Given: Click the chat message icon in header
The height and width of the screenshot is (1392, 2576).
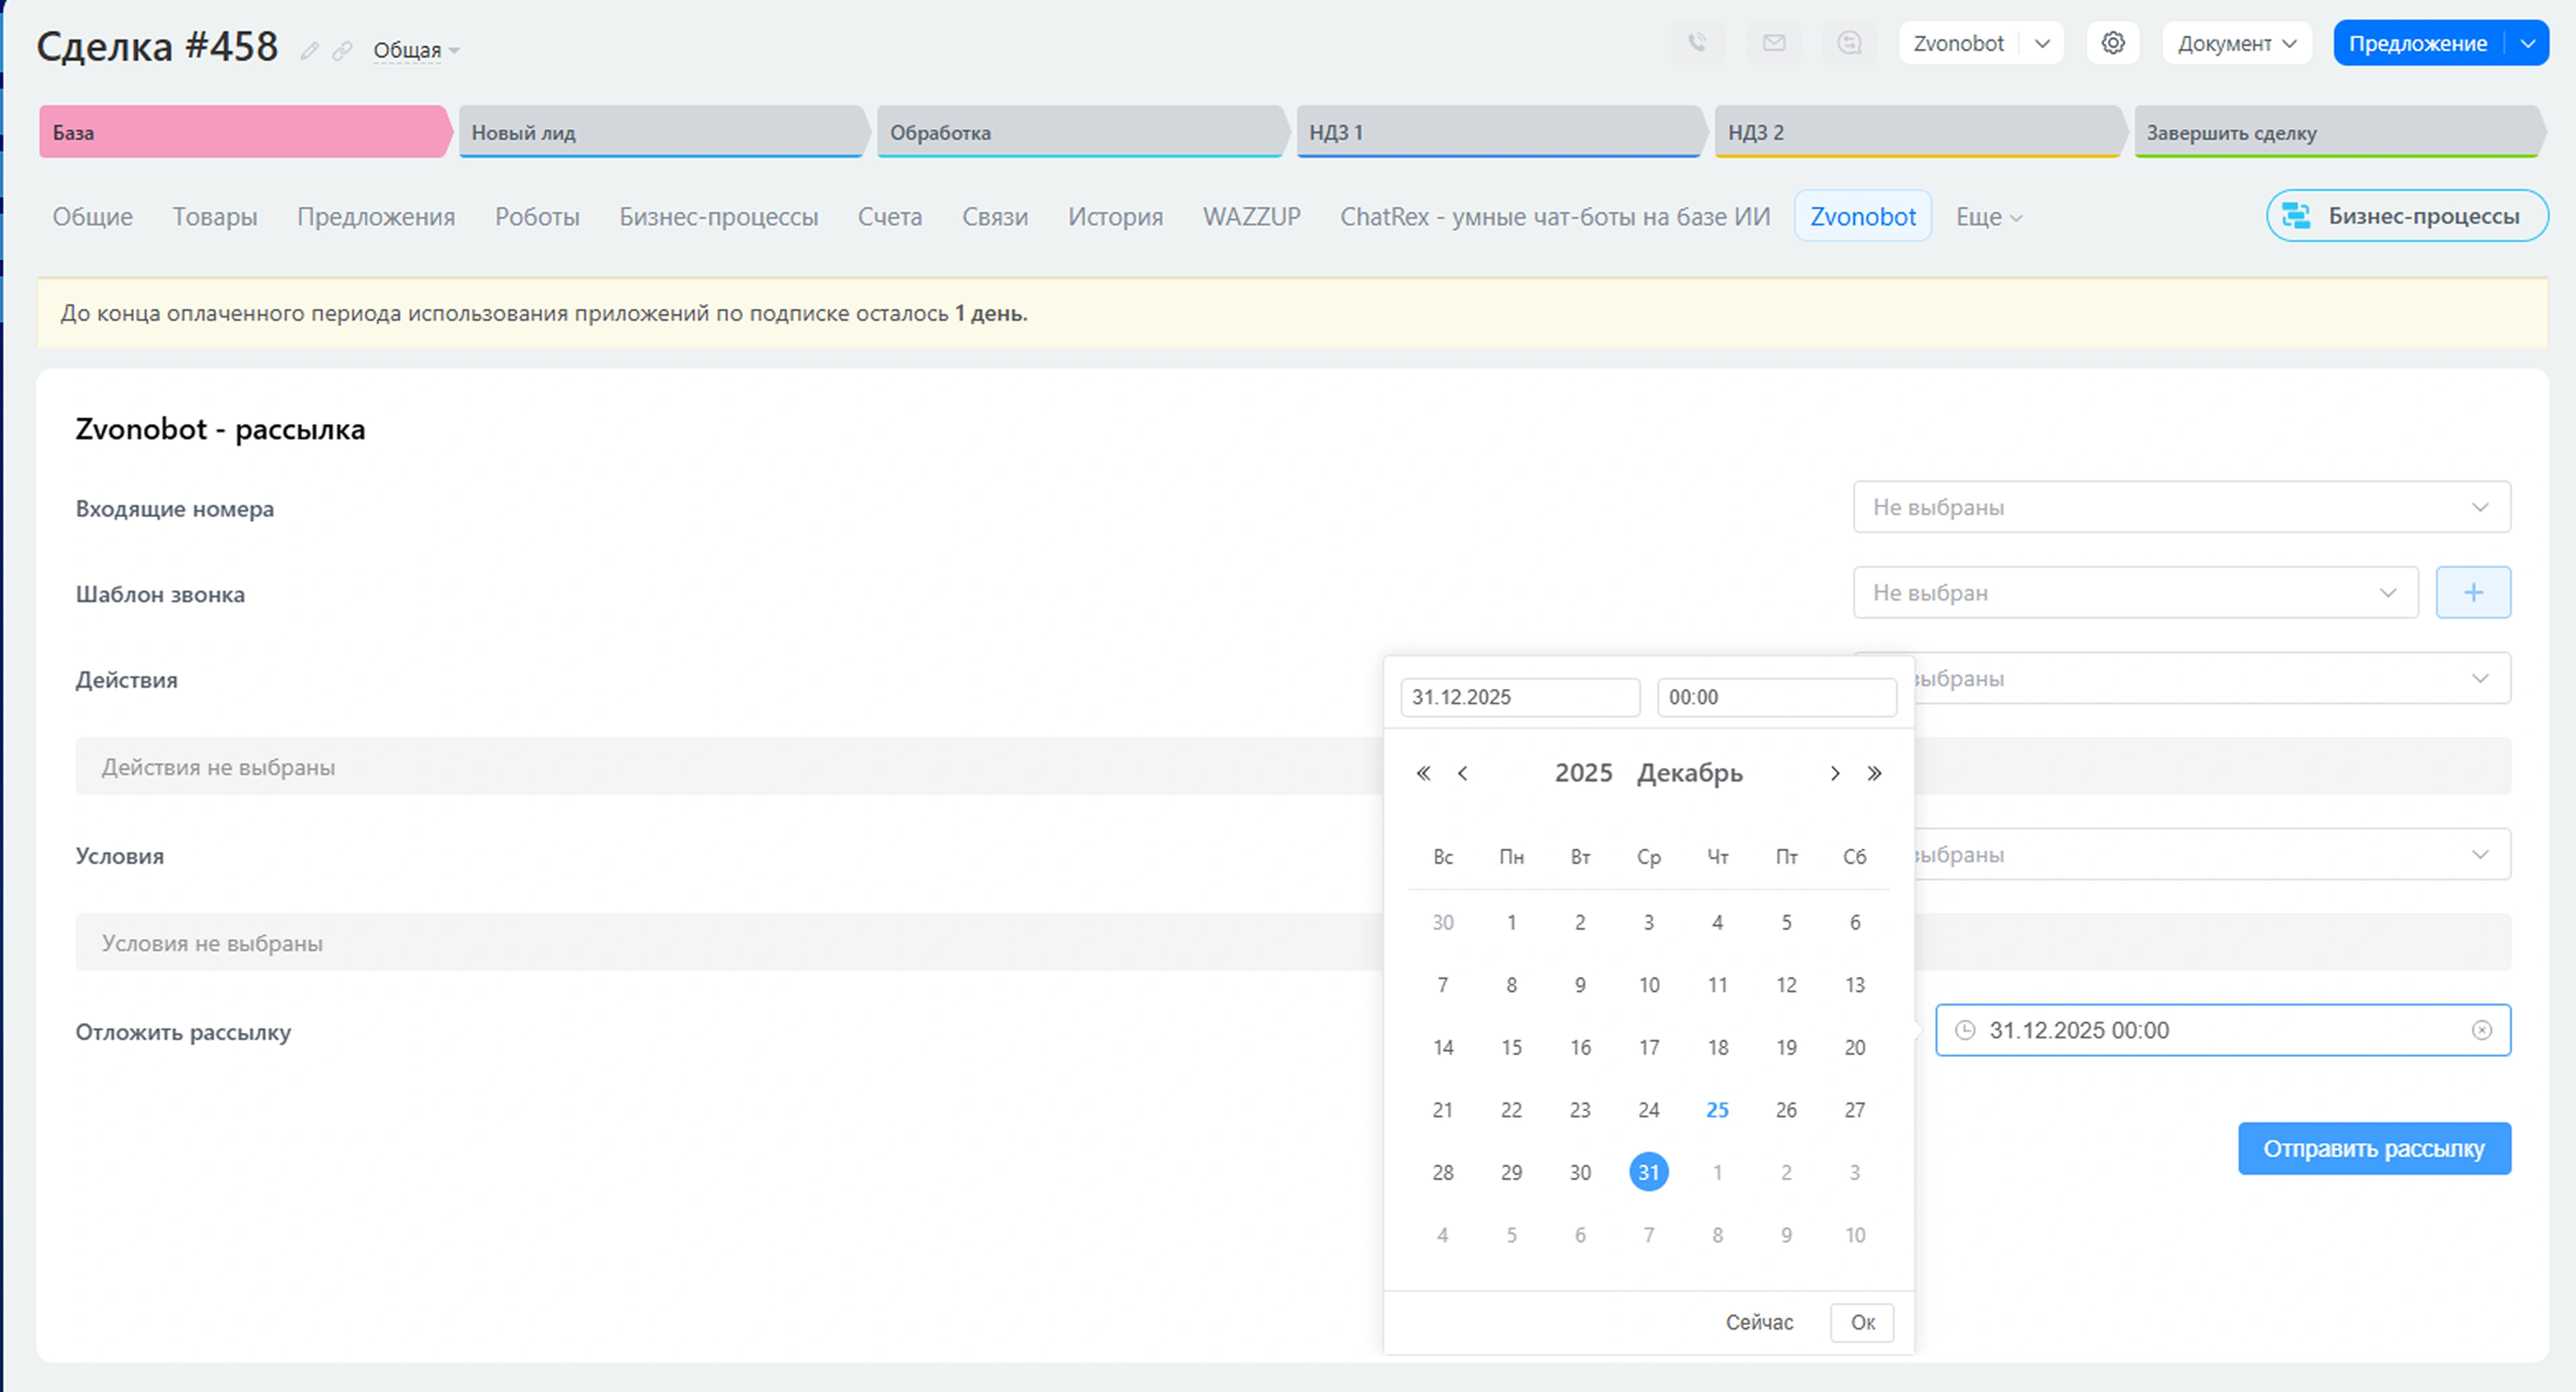Looking at the screenshot, I should pos(1849,43).
